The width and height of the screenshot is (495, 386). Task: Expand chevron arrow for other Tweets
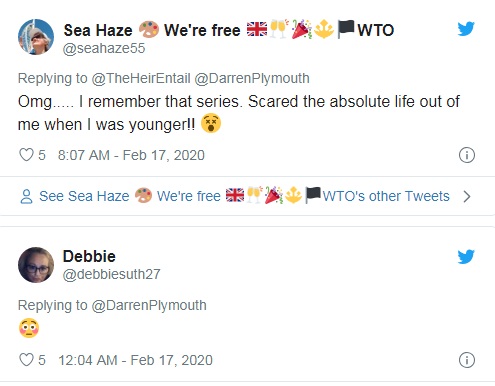click(x=467, y=196)
